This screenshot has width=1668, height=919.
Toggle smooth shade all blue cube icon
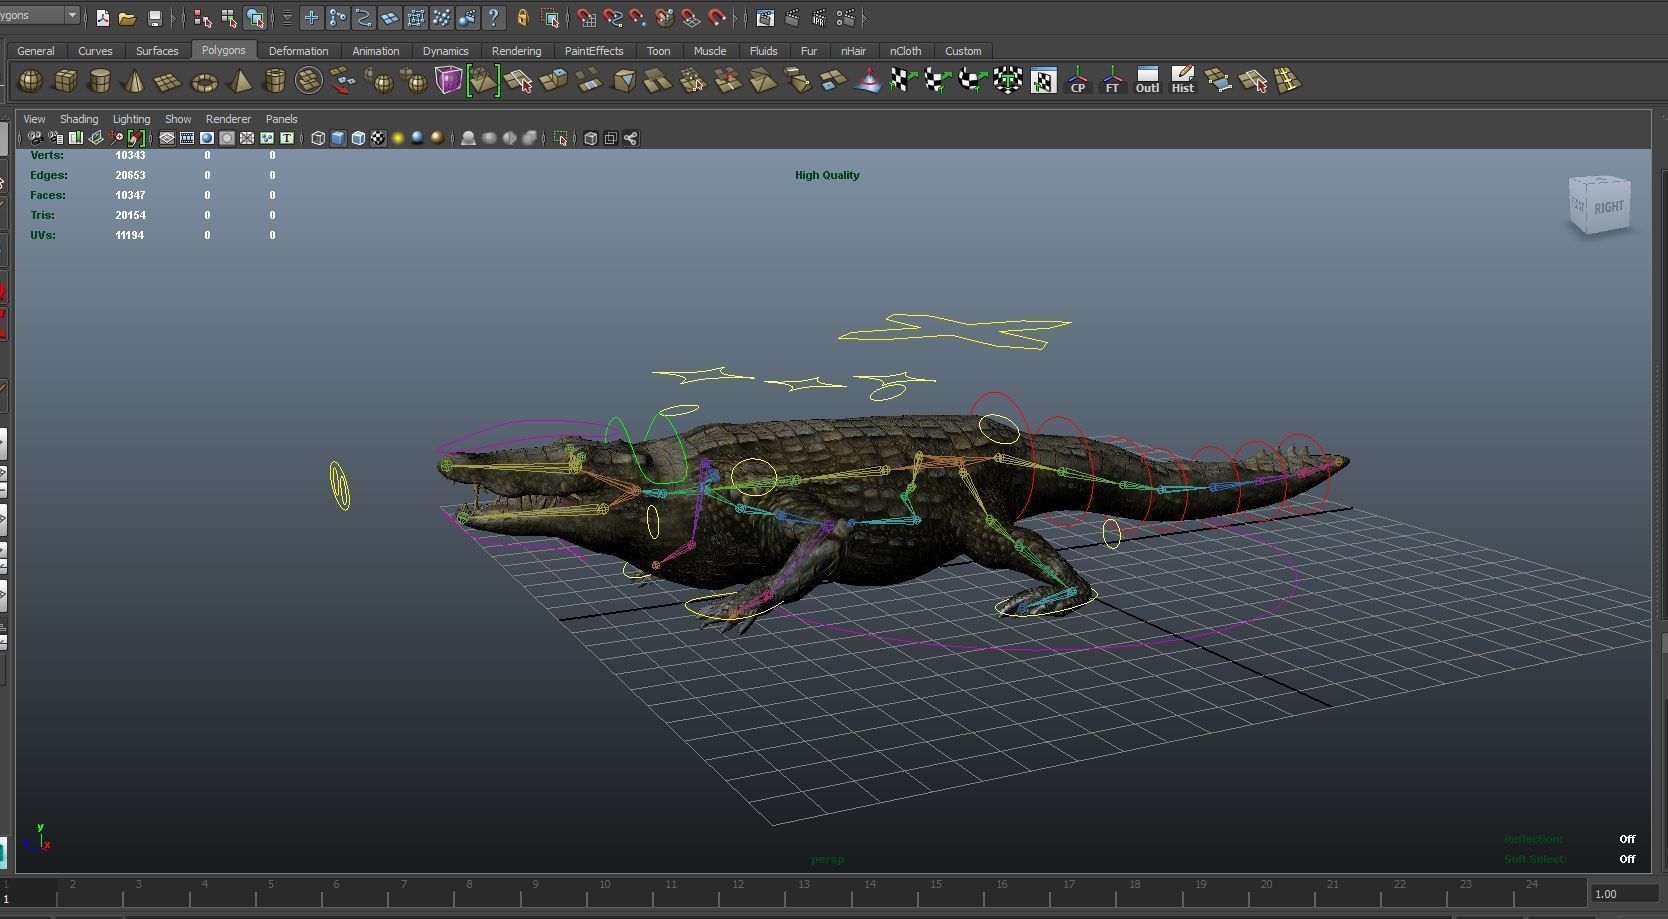pyautogui.click(x=338, y=138)
